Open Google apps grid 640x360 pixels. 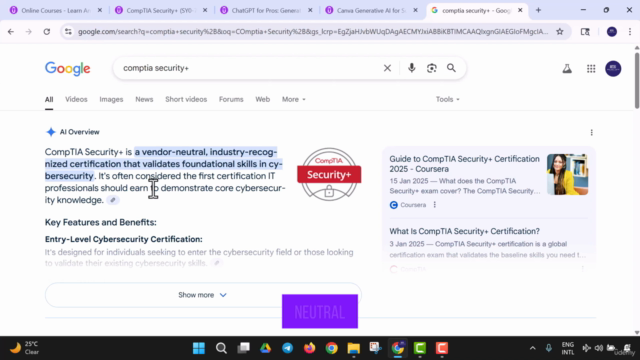coord(591,69)
